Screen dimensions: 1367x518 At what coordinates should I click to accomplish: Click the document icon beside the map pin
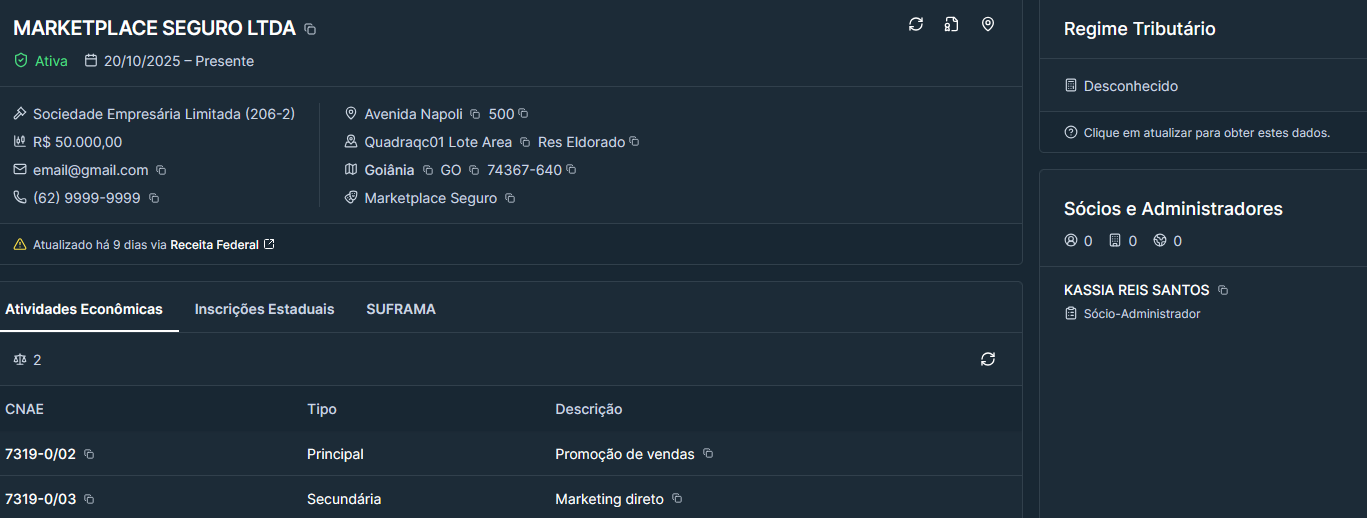coord(952,24)
